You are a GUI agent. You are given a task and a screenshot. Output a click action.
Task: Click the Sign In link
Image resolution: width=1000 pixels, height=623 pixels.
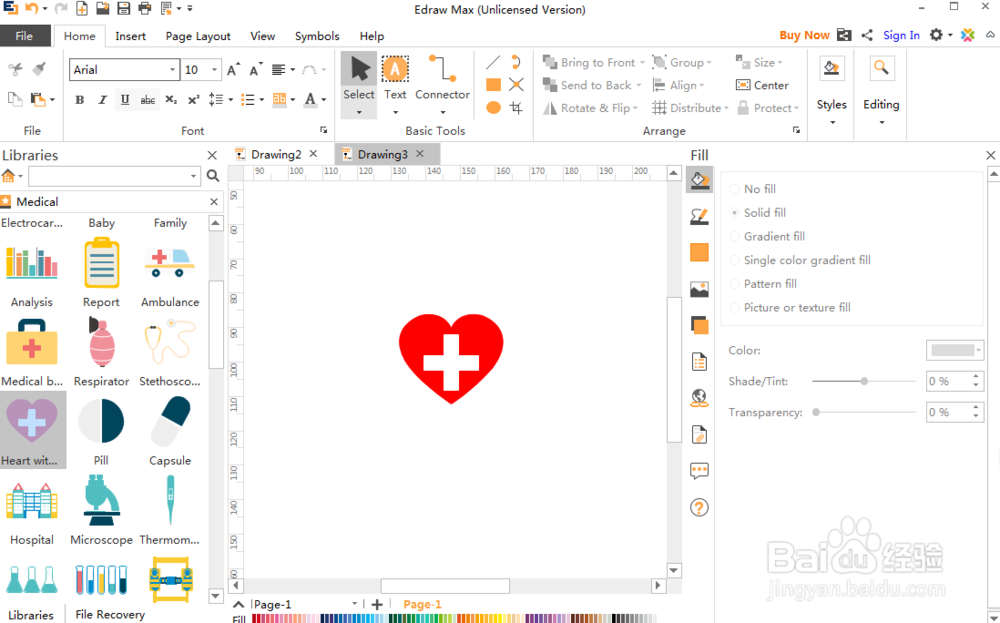tap(901, 35)
